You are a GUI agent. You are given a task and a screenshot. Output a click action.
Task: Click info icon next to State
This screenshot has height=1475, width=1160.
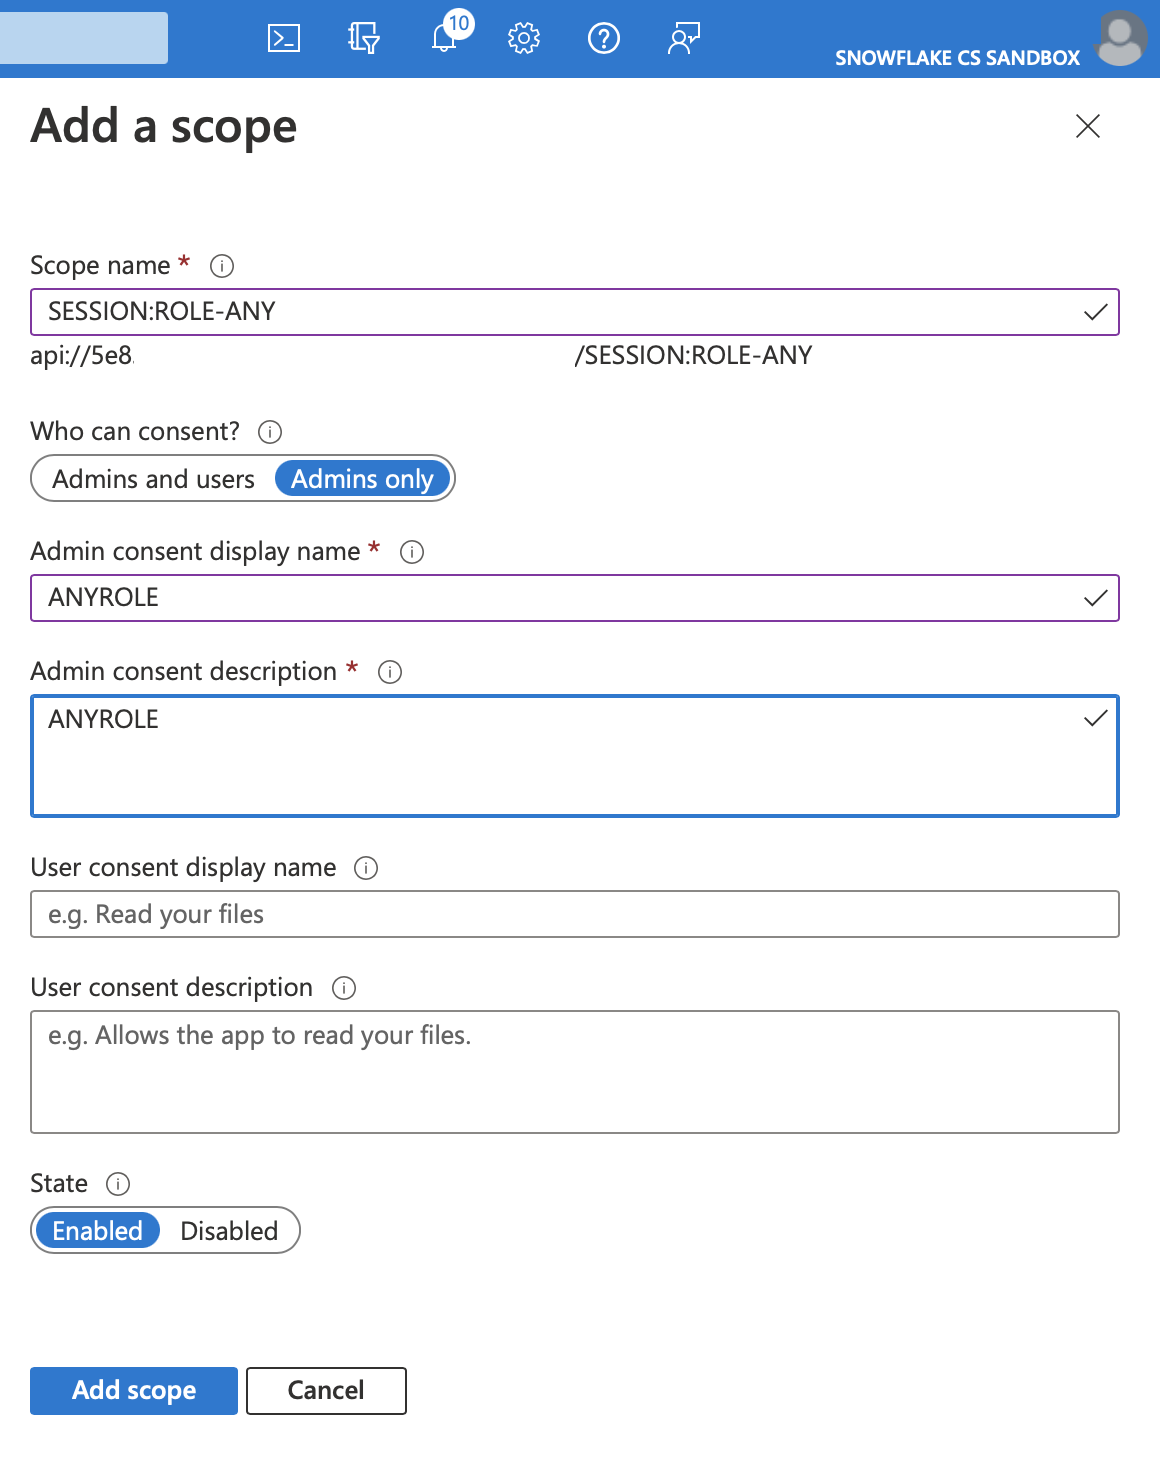tap(118, 1184)
